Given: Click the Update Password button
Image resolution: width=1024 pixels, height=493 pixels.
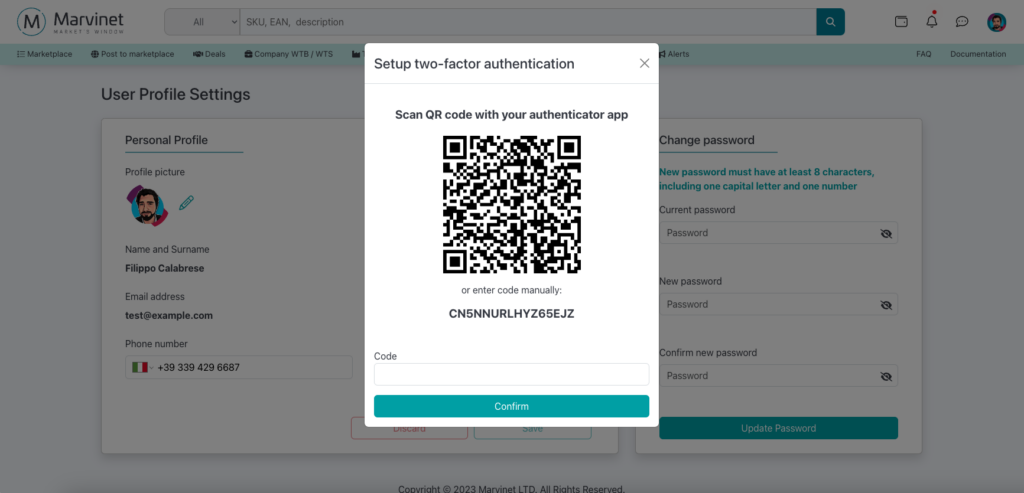Looking at the screenshot, I should point(778,428).
